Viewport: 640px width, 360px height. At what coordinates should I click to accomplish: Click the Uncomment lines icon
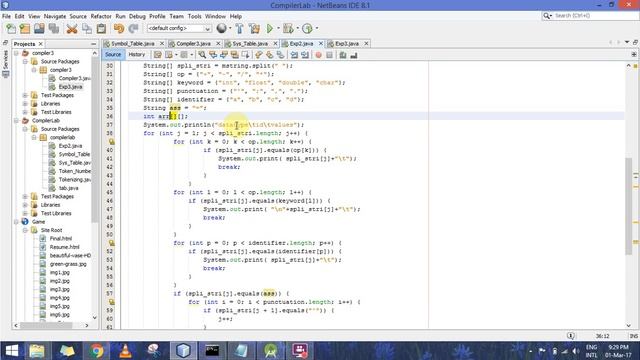click(x=354, y=55)
